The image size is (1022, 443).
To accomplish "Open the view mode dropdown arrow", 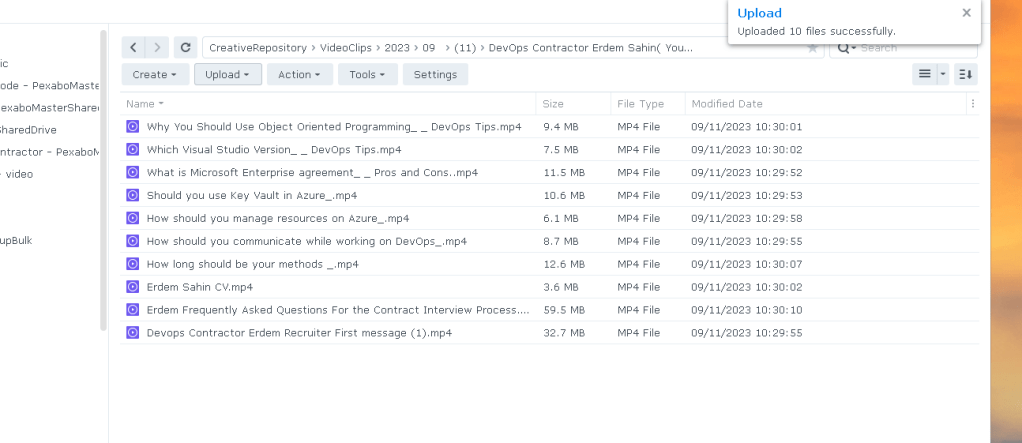I will (x=942, y=74).
